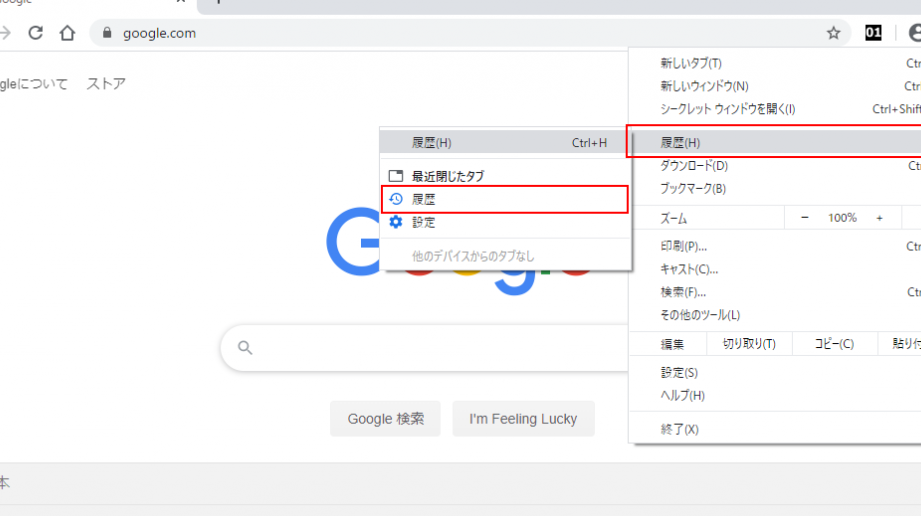The image size is (921, 516).
Task: Increase zoom with the plus button
Action: (x=880, y=217)
